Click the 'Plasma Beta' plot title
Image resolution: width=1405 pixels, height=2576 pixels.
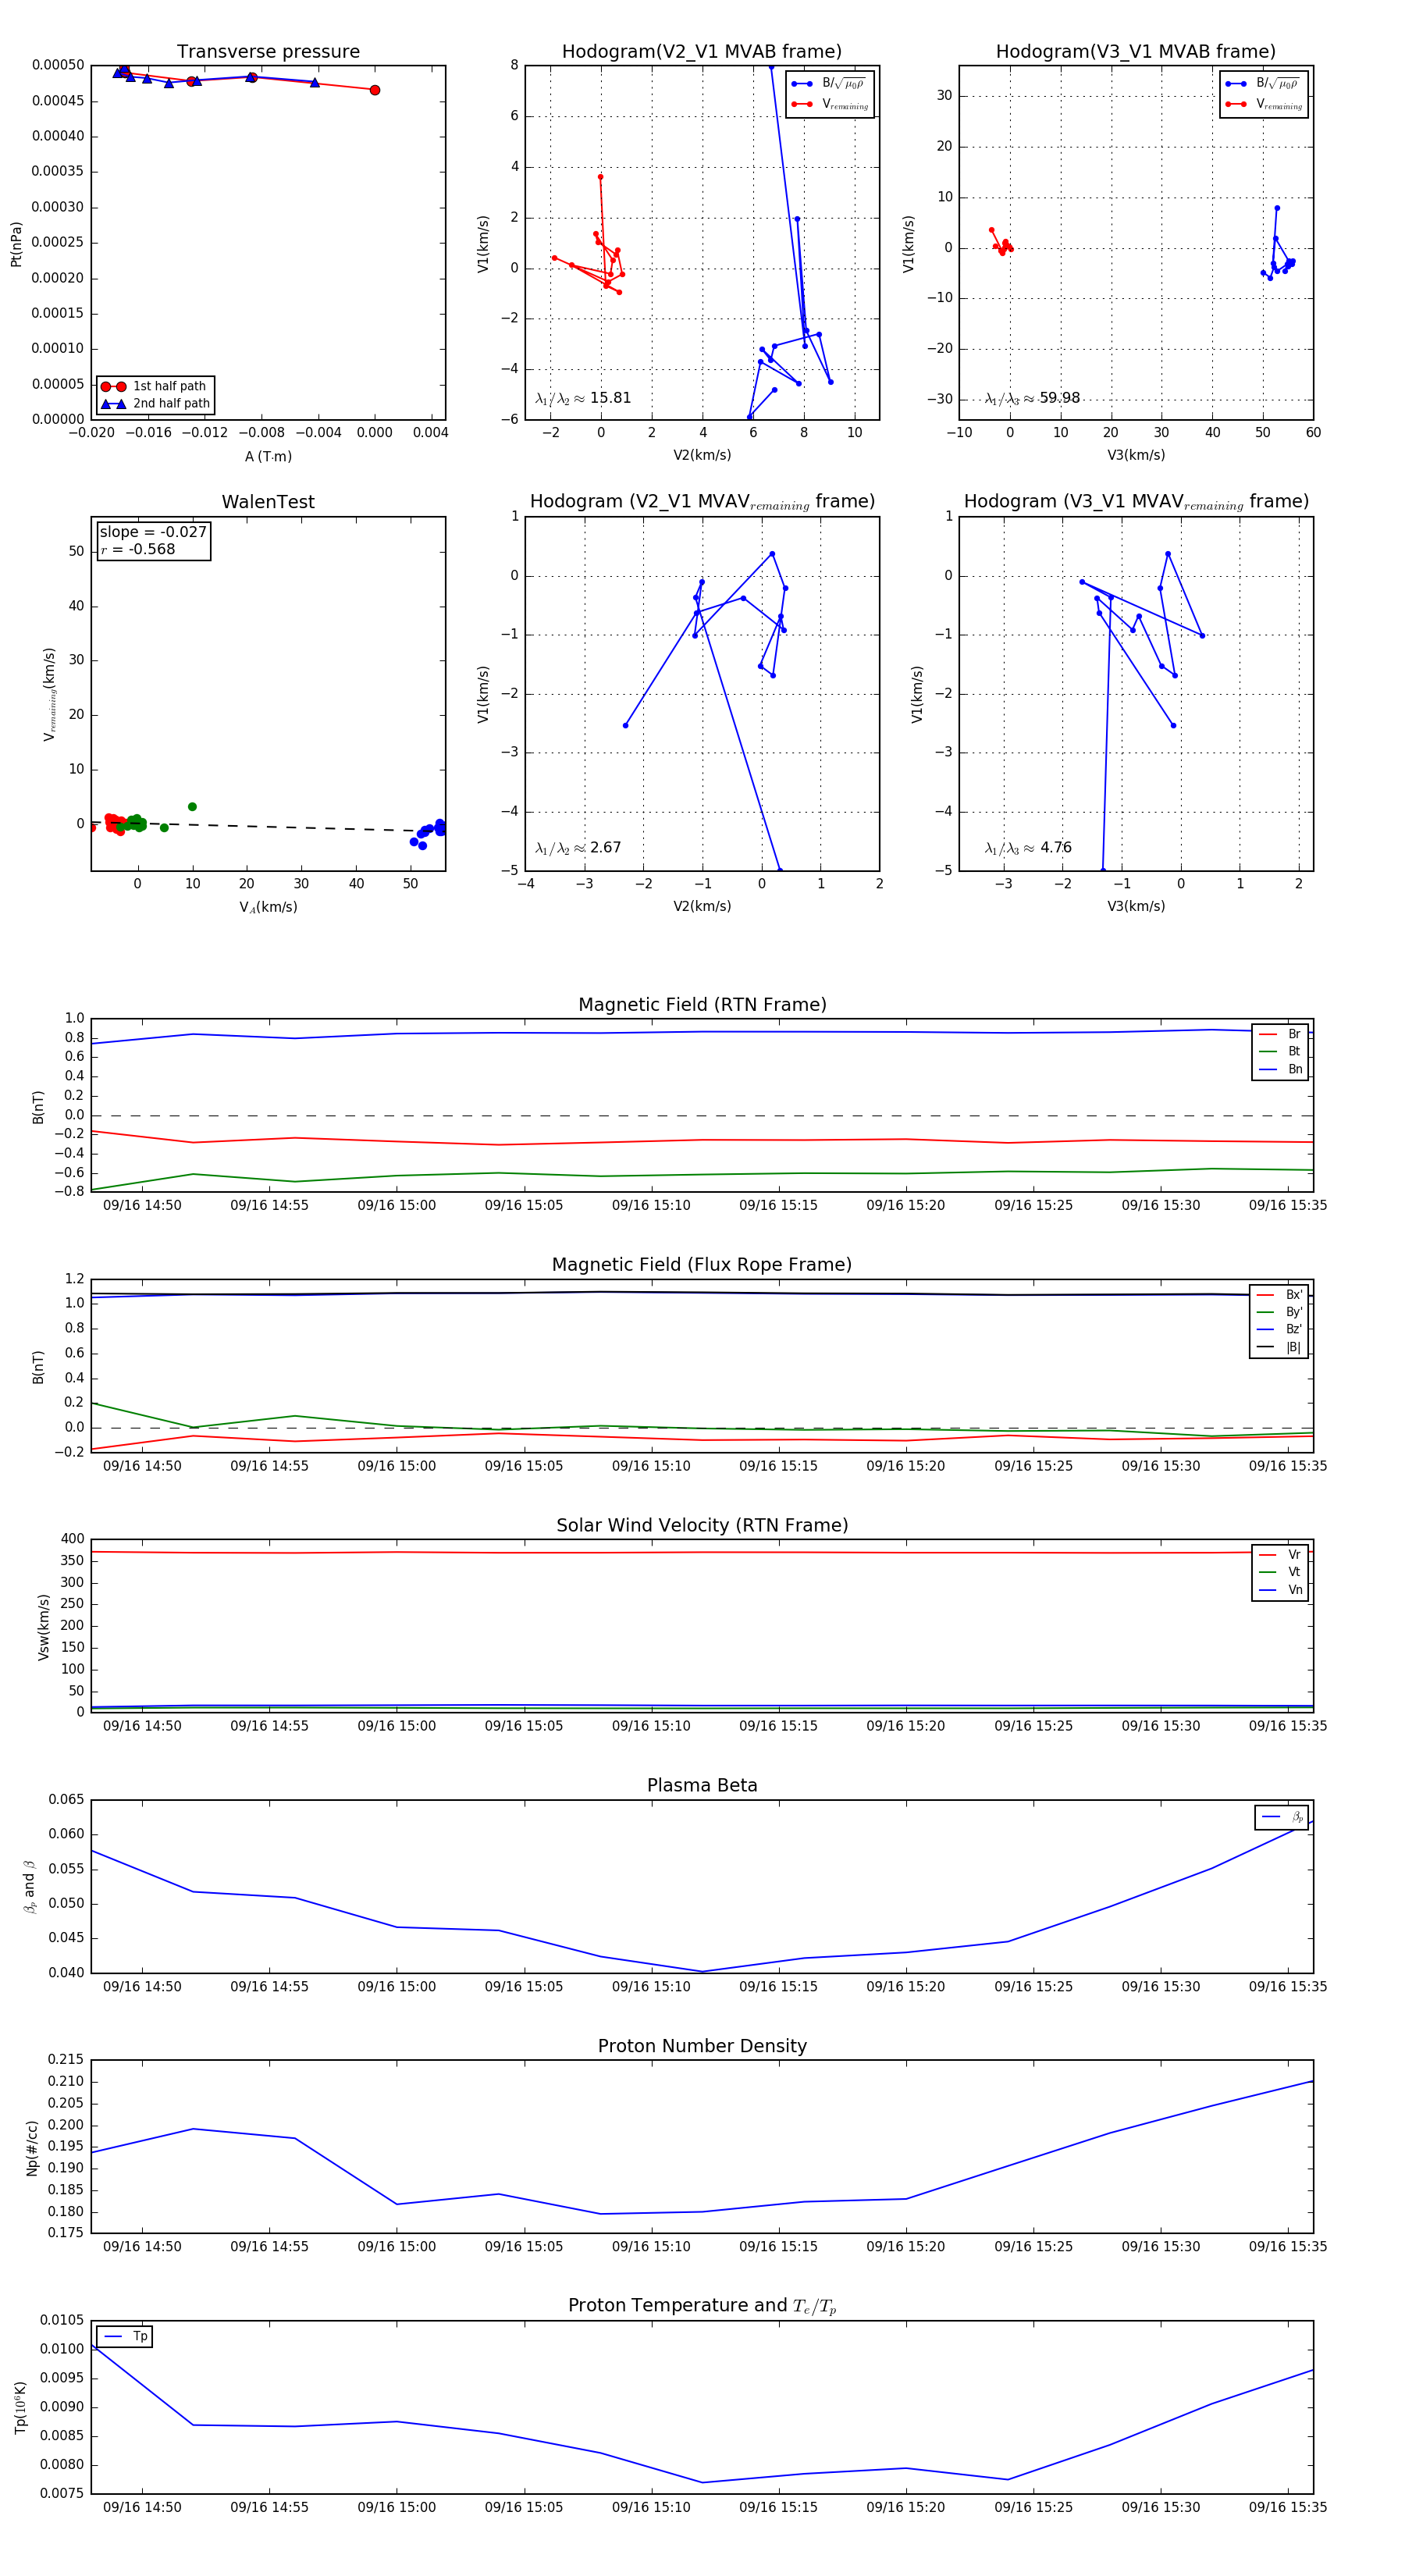[702, 1785]
